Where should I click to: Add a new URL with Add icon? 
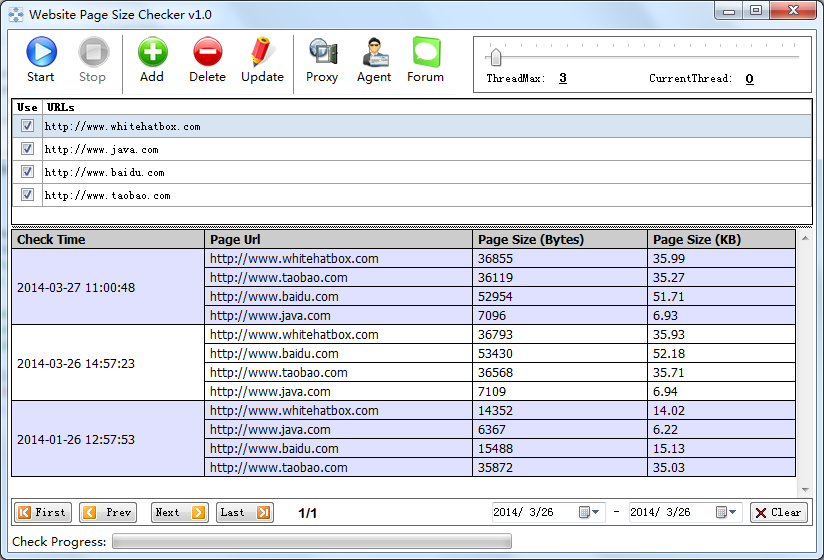(x=152, y=60)
